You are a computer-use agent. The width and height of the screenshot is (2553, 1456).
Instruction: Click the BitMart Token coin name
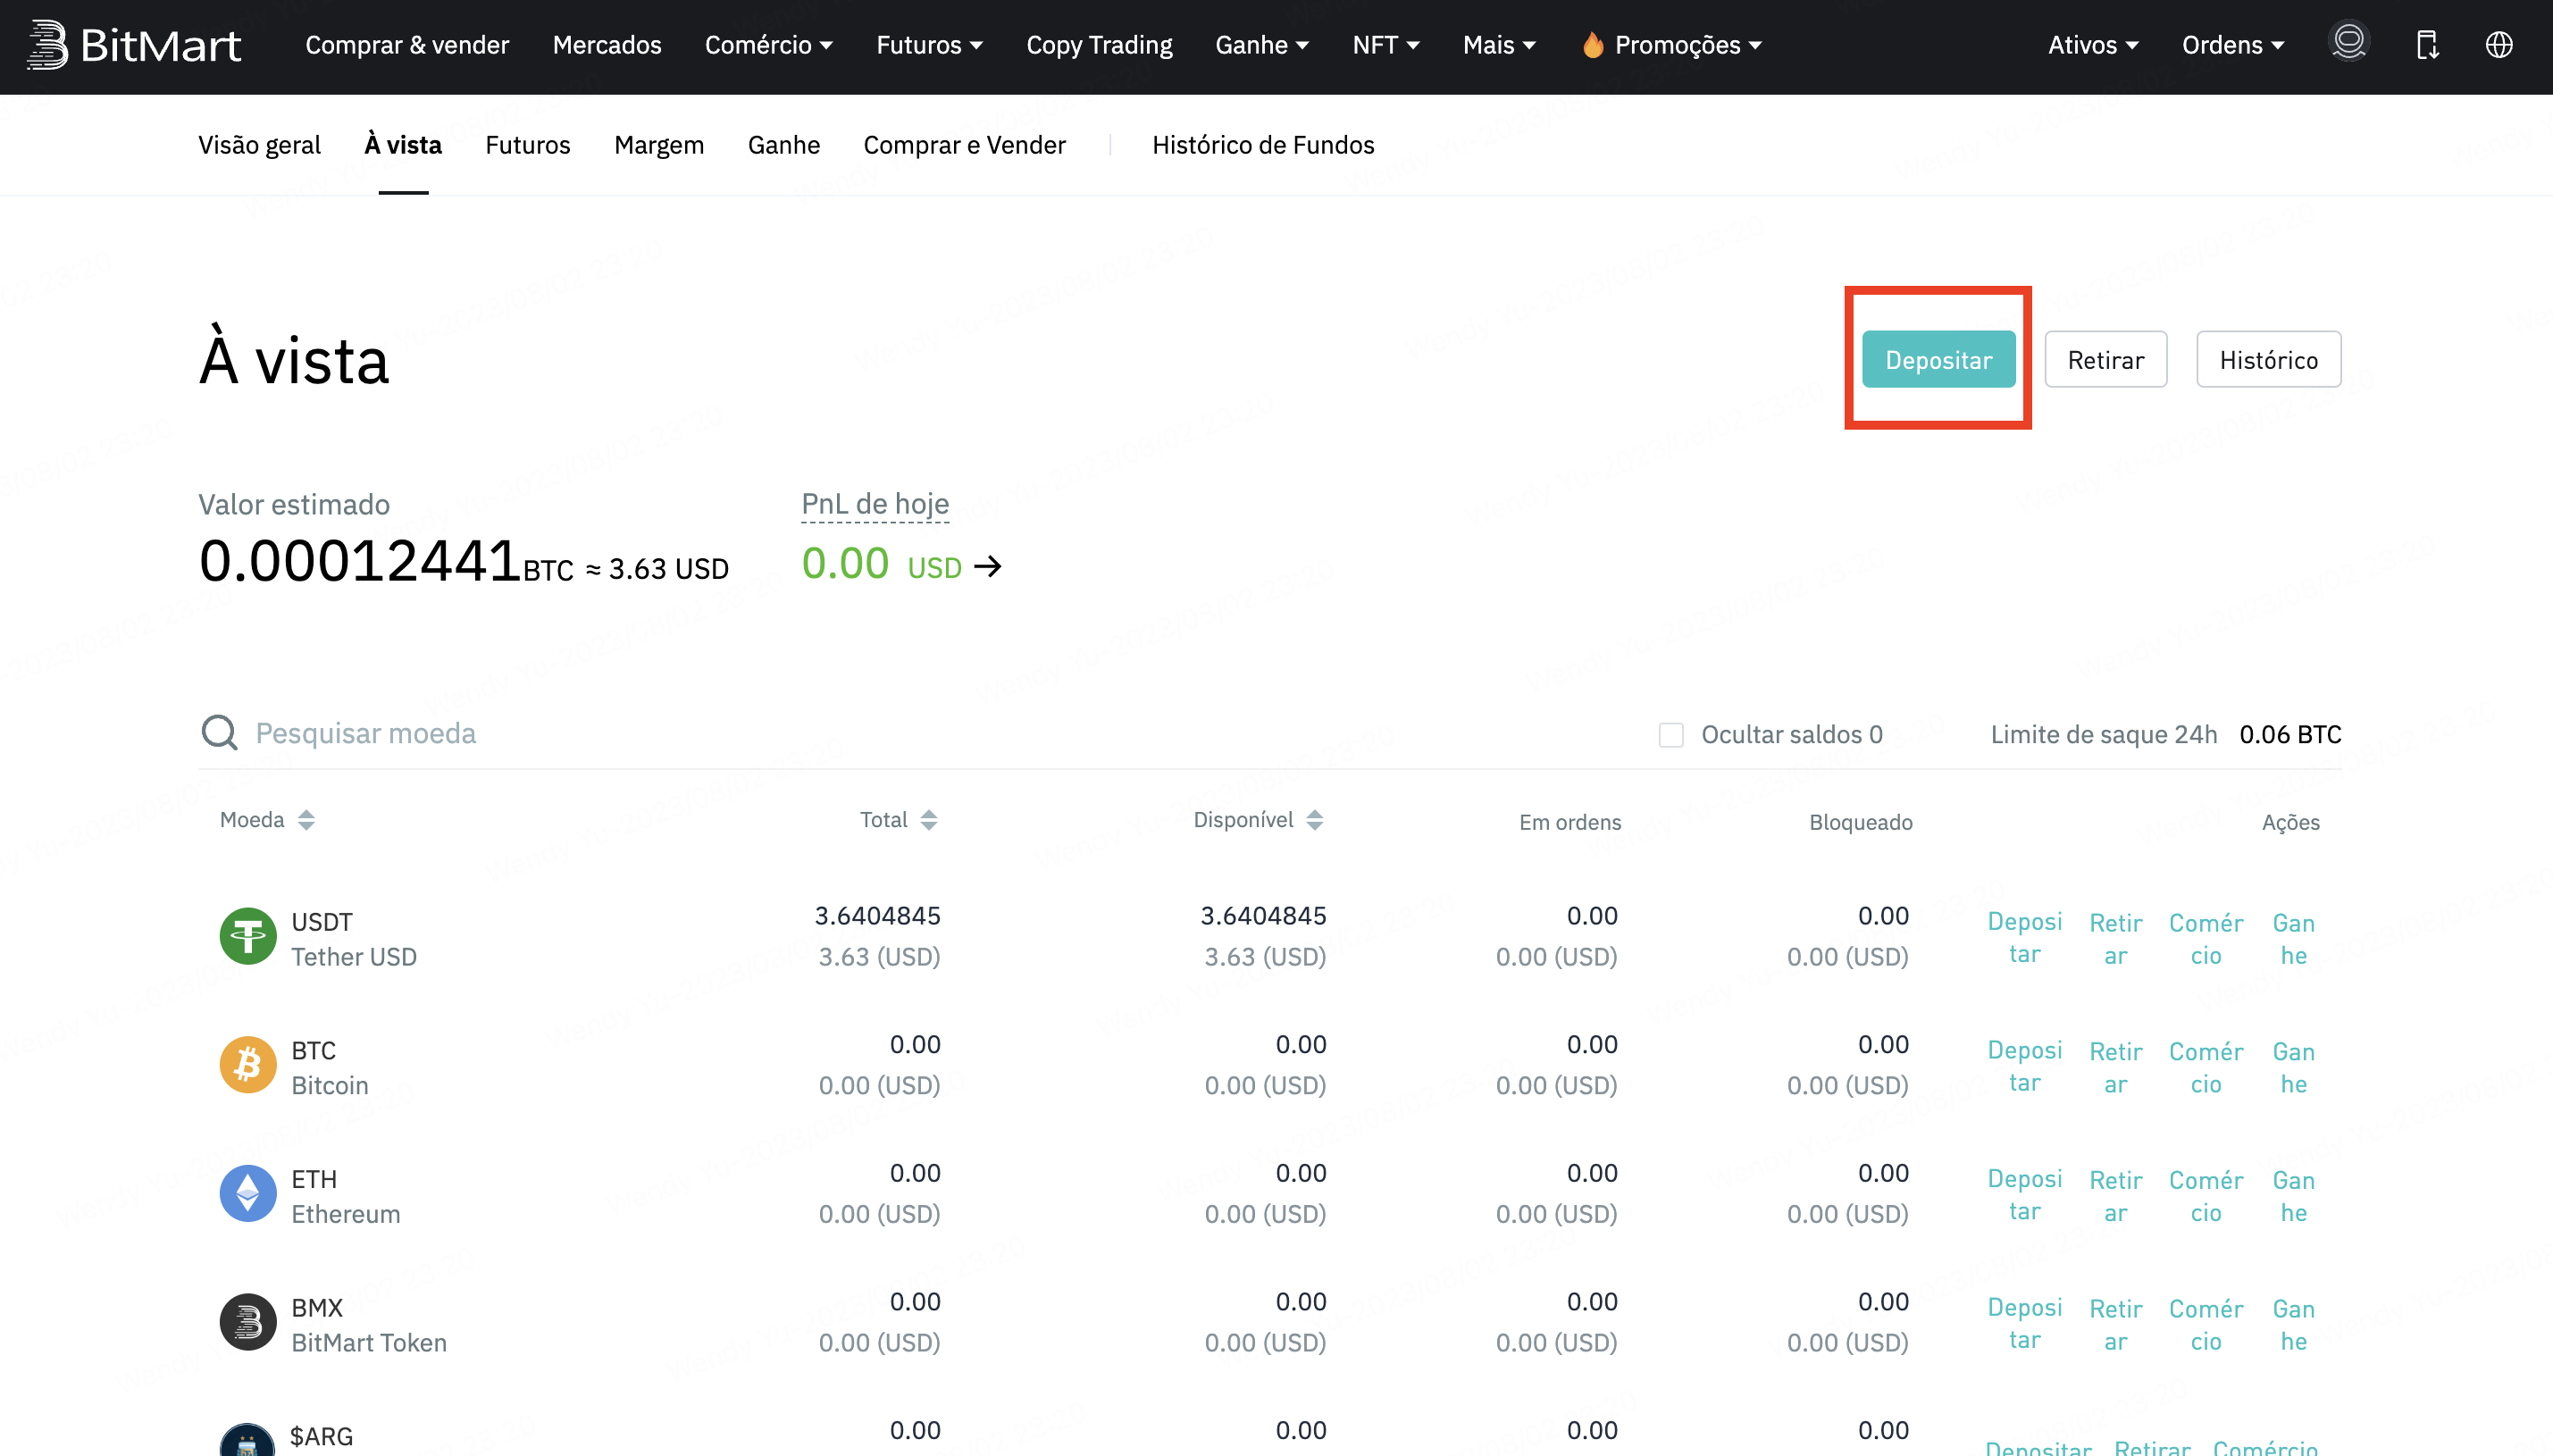[369, 1343]
